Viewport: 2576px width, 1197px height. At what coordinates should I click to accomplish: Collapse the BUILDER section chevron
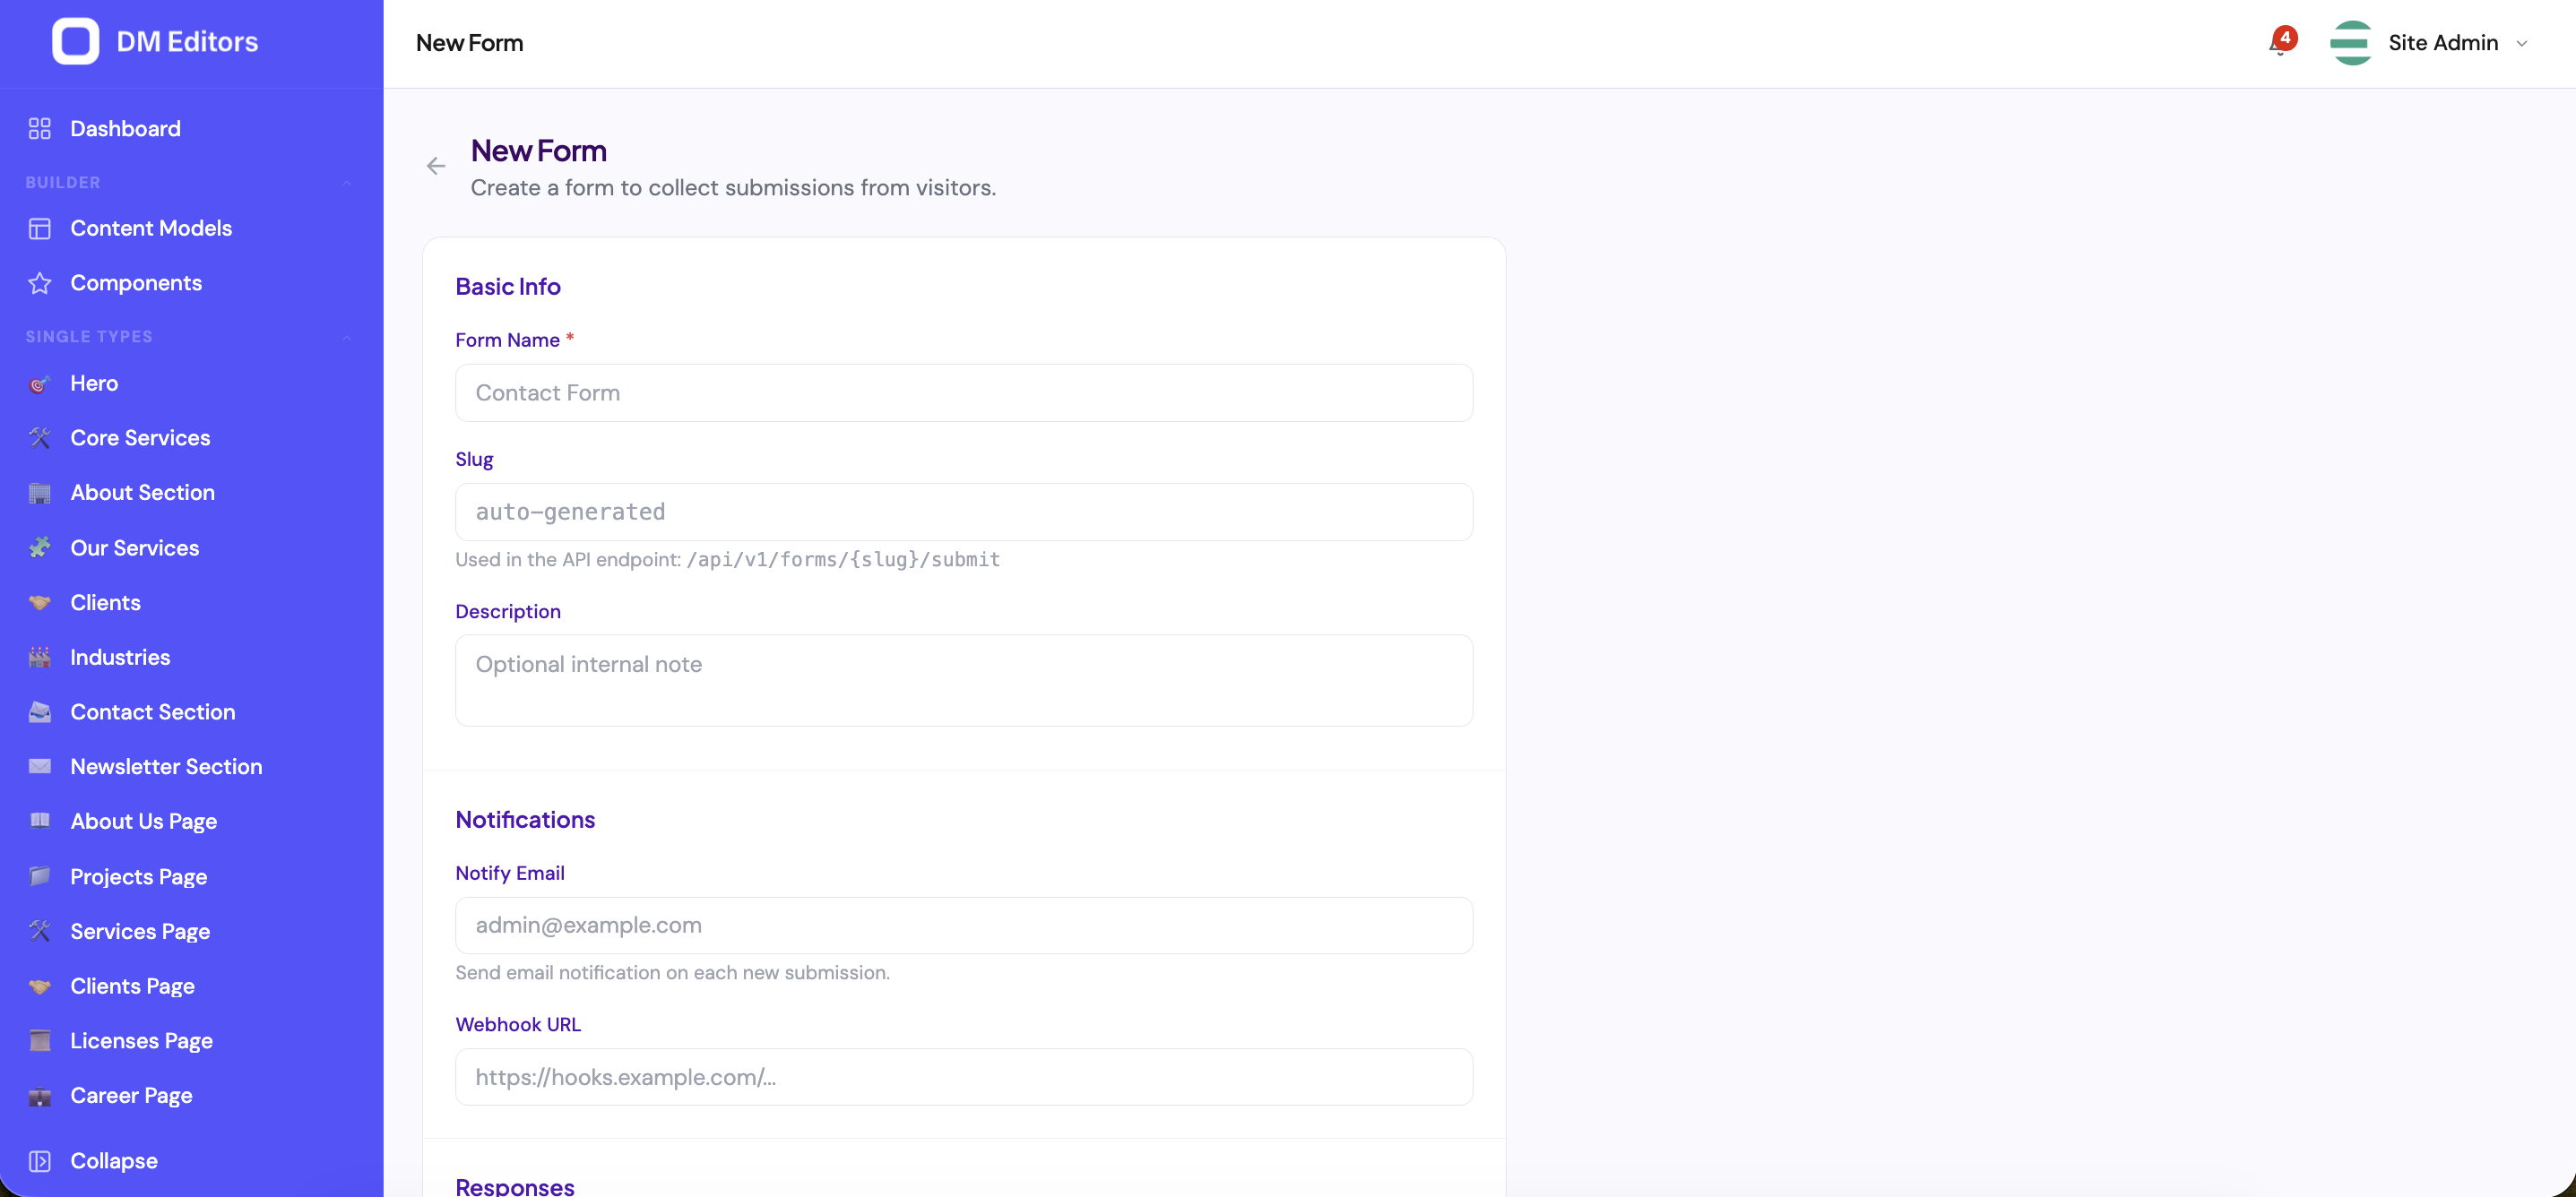347,183
